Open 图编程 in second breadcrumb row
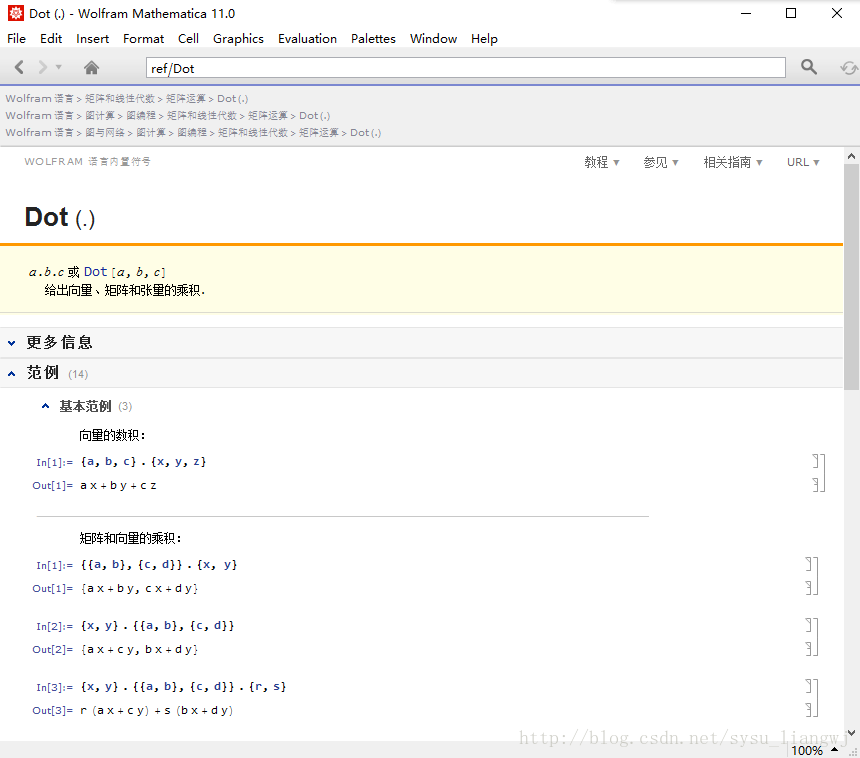 click(141, 115)
